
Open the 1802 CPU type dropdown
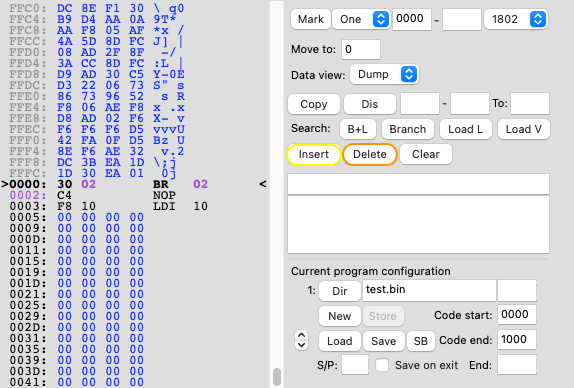click(x=515, y=19)
